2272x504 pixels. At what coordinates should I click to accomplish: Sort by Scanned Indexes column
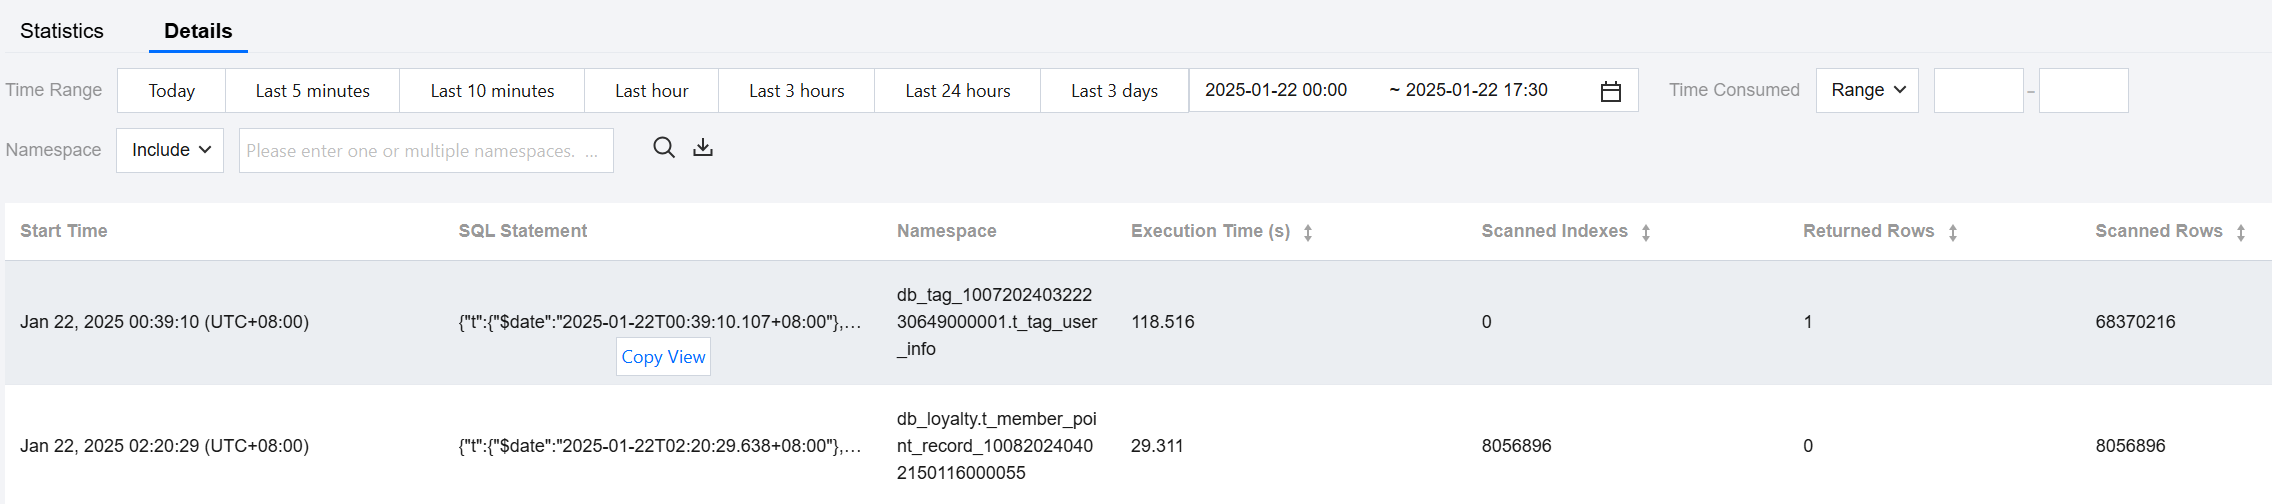(x=1646, y=232)
